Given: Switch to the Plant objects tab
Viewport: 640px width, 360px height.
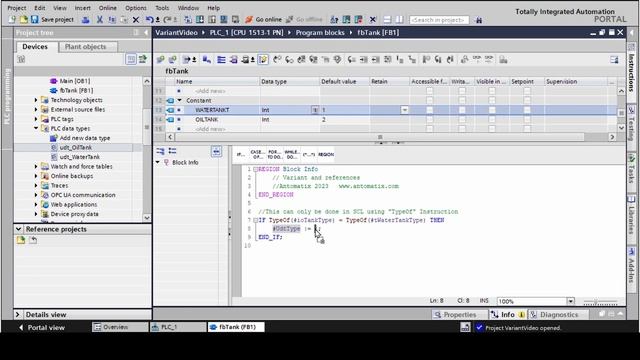Looking at the screenshot, I should pos(86,47).
